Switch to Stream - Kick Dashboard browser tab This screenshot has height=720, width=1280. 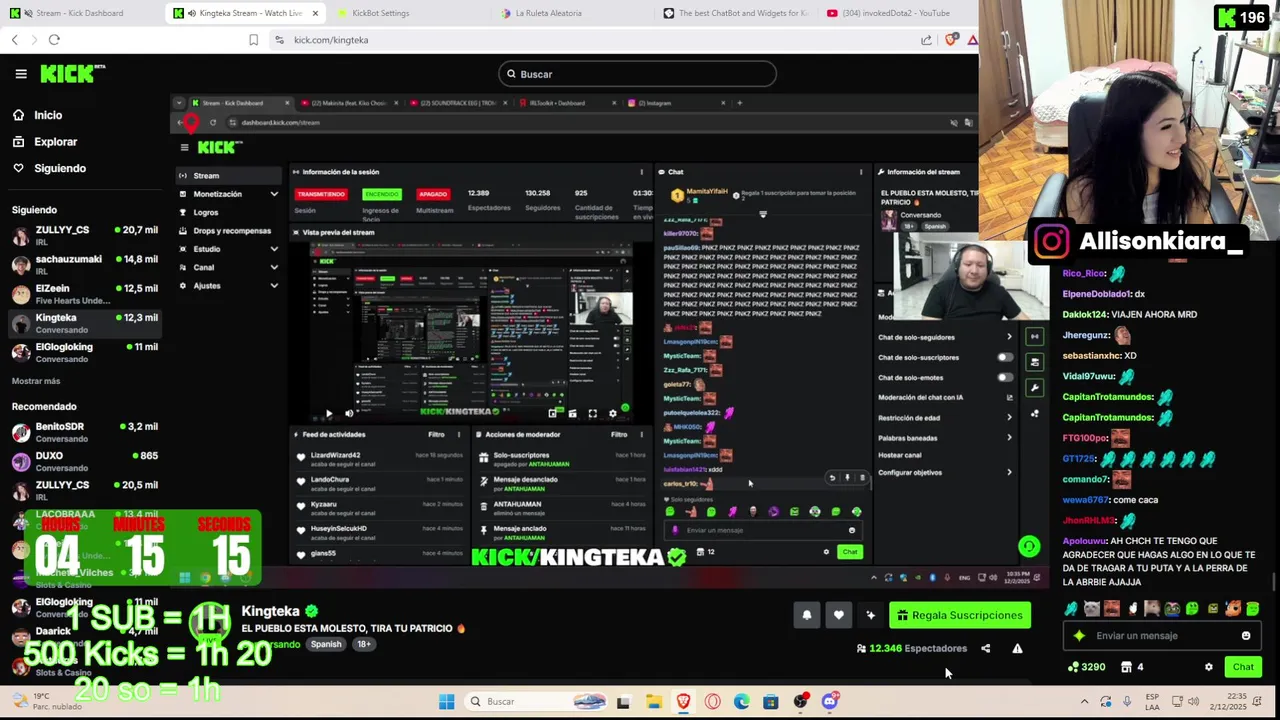coord(82,13)
